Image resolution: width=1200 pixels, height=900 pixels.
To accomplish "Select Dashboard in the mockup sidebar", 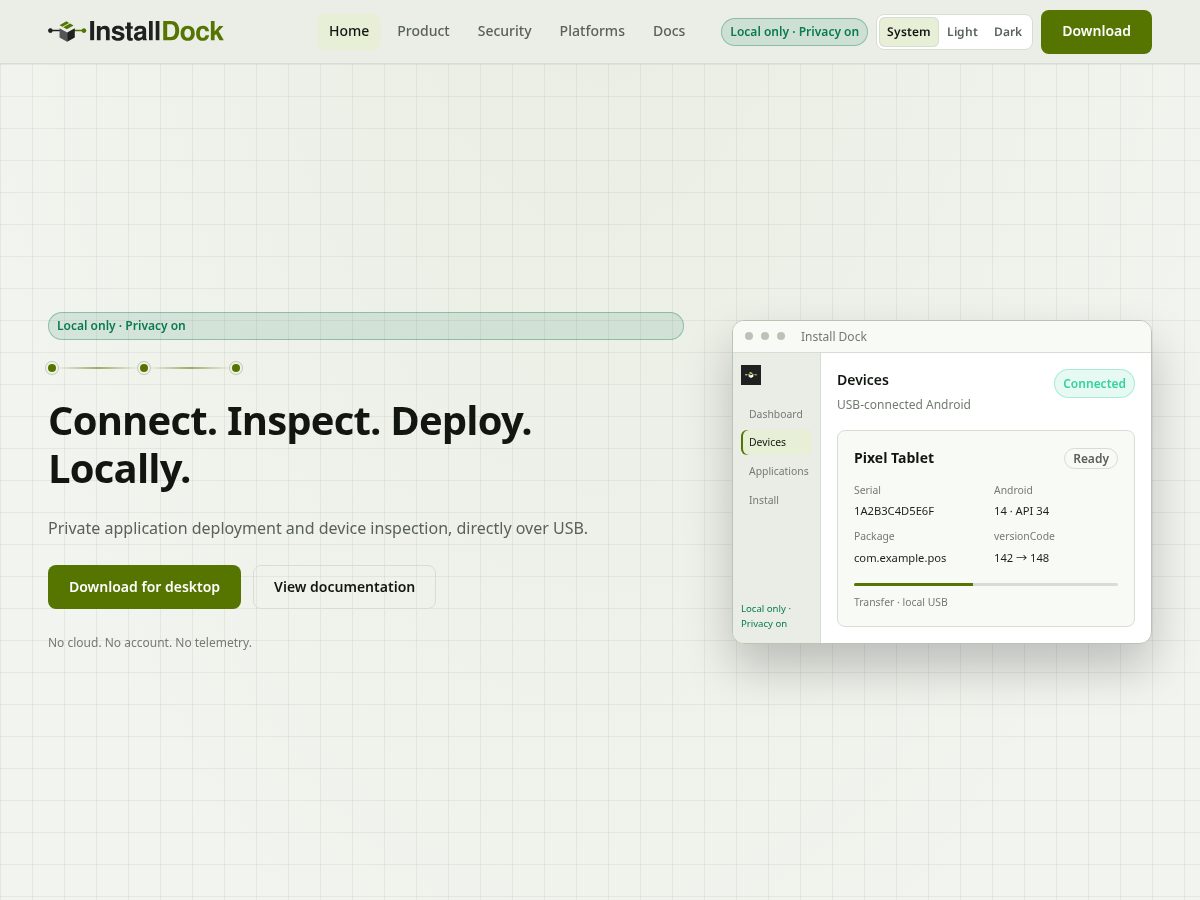I will click(776, 414).
